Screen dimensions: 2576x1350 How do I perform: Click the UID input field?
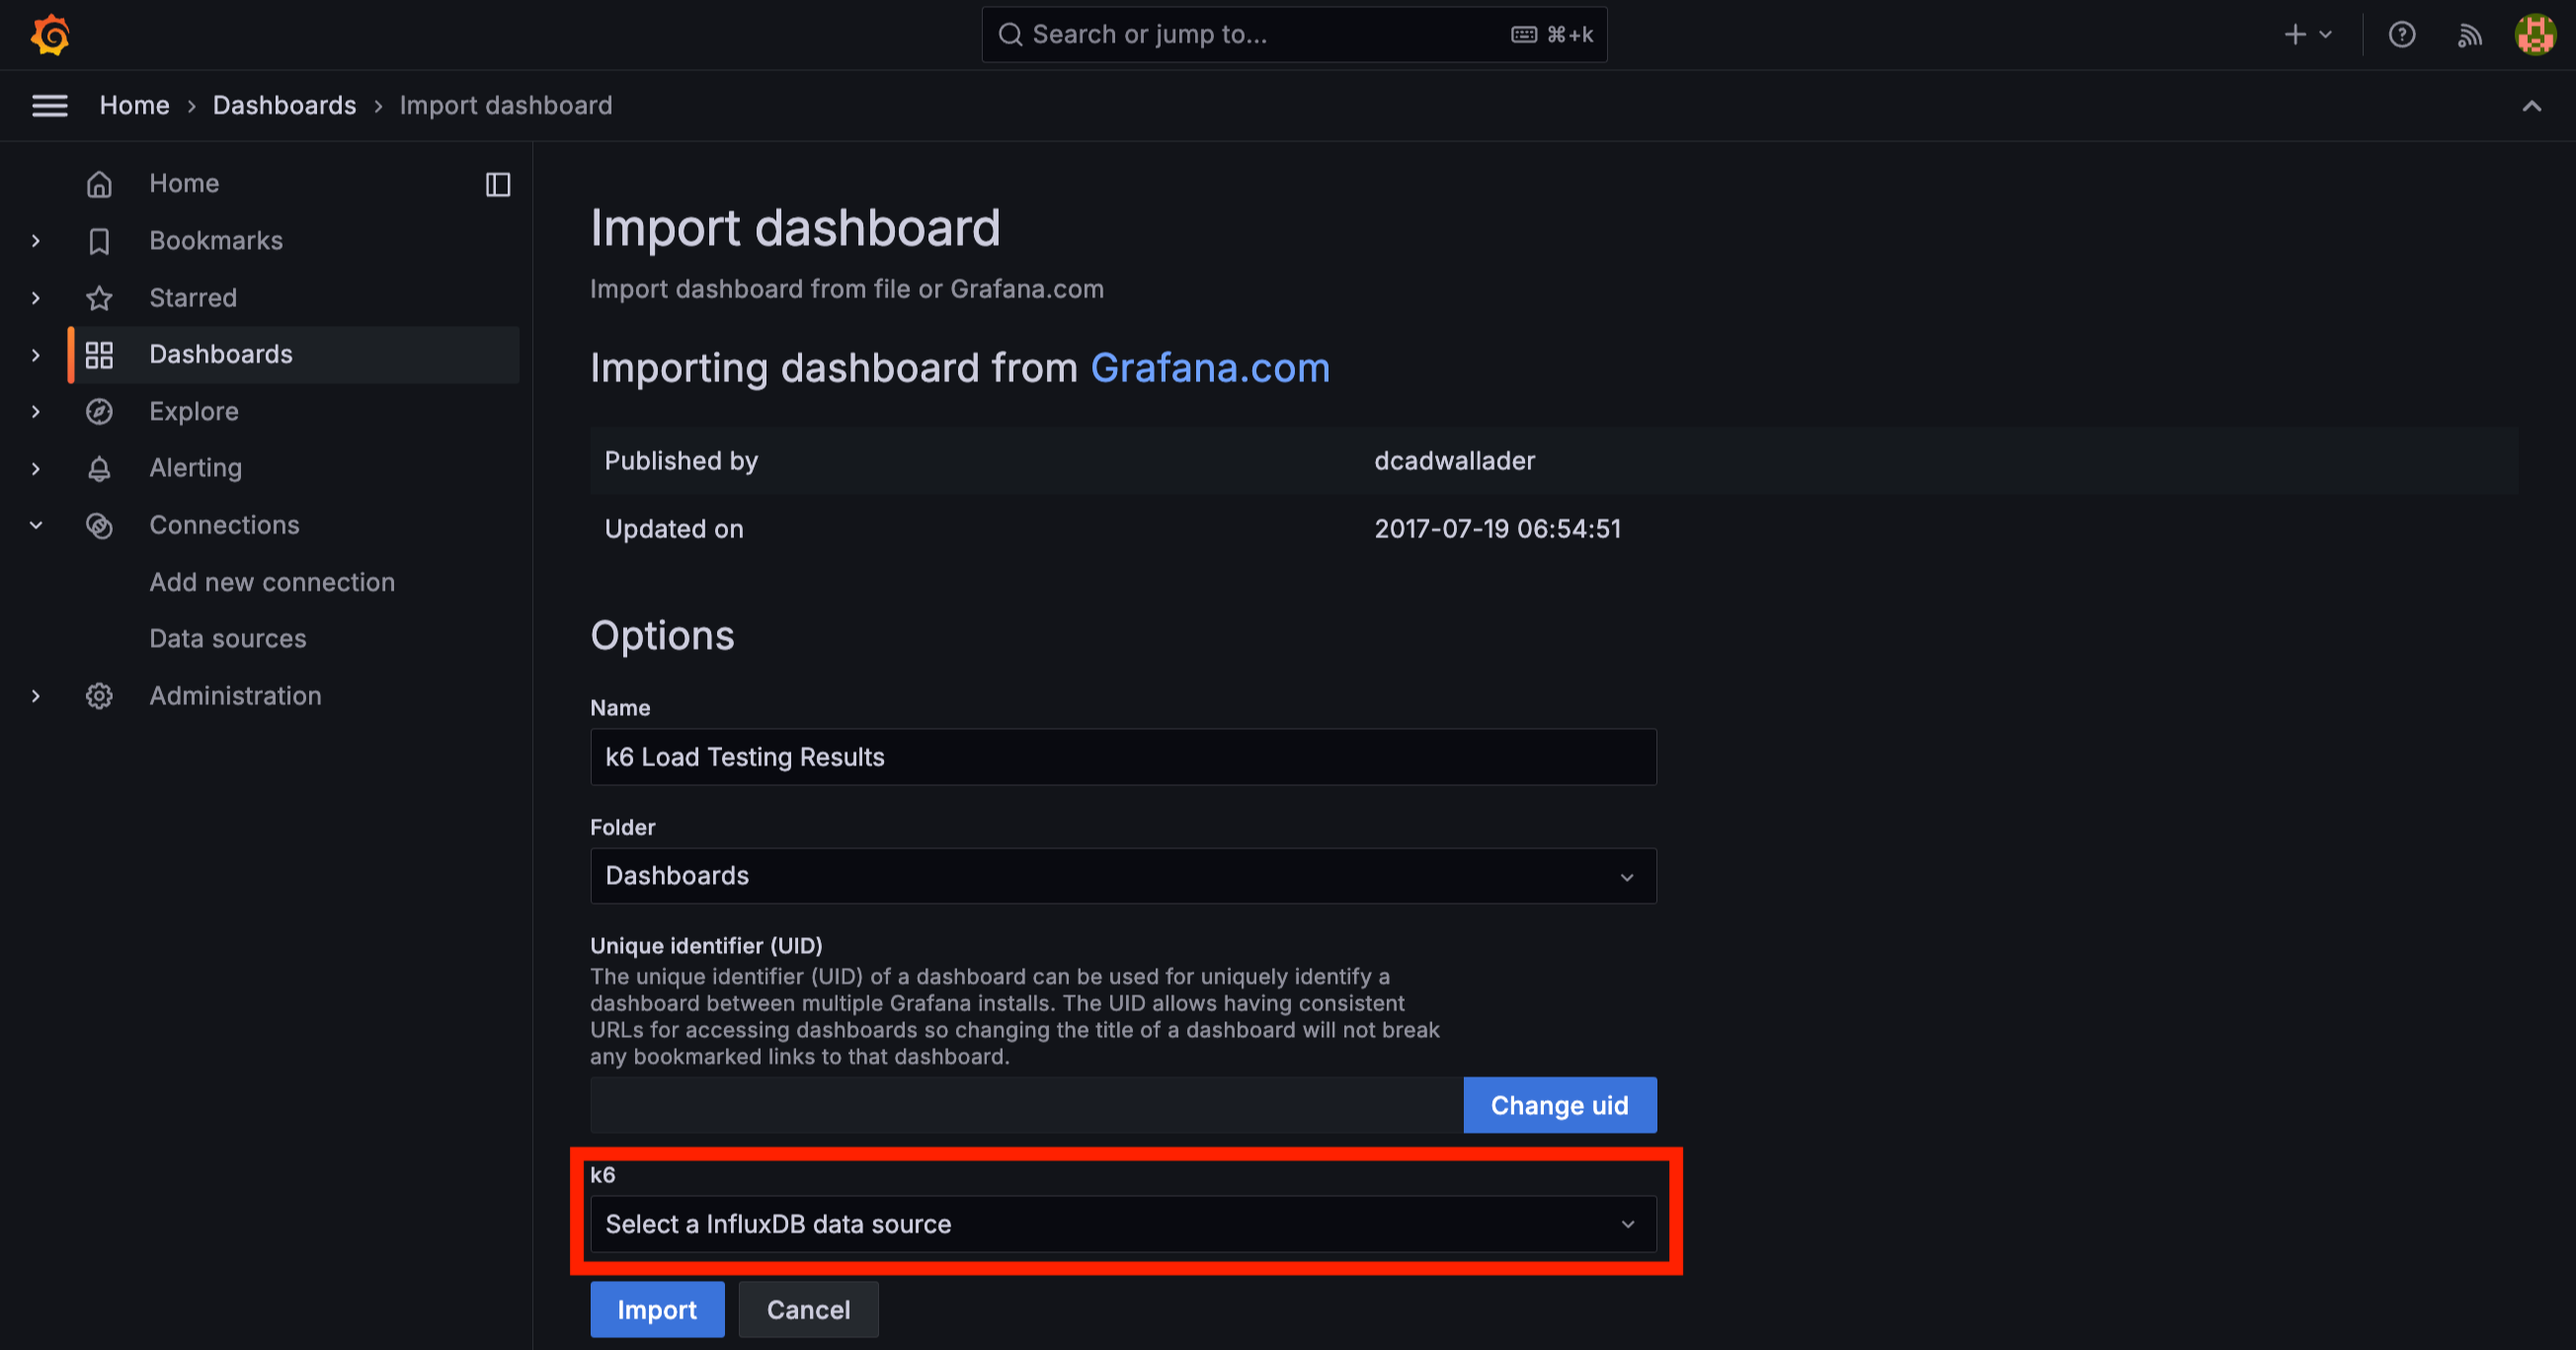point(1026,1106)
